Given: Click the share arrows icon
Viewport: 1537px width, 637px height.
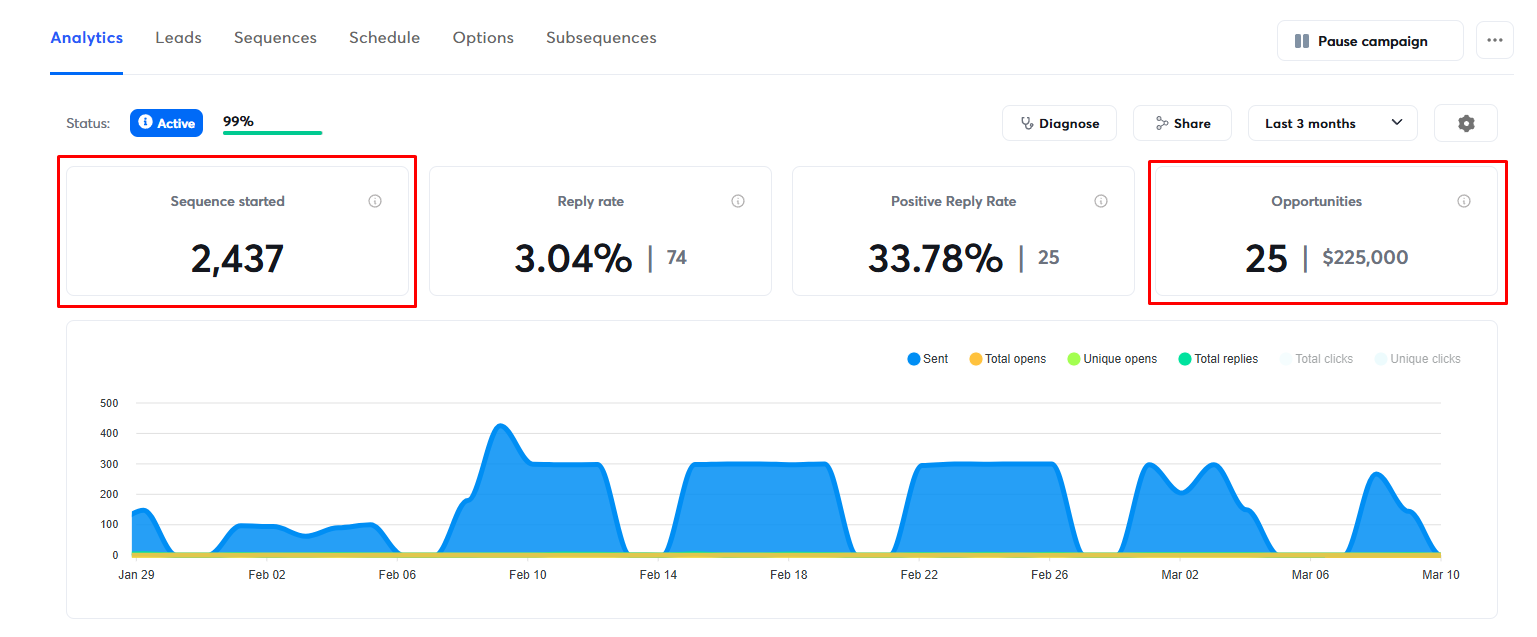Looking at the screenshot, I should pyautogui.click(x=1162, y=123).
